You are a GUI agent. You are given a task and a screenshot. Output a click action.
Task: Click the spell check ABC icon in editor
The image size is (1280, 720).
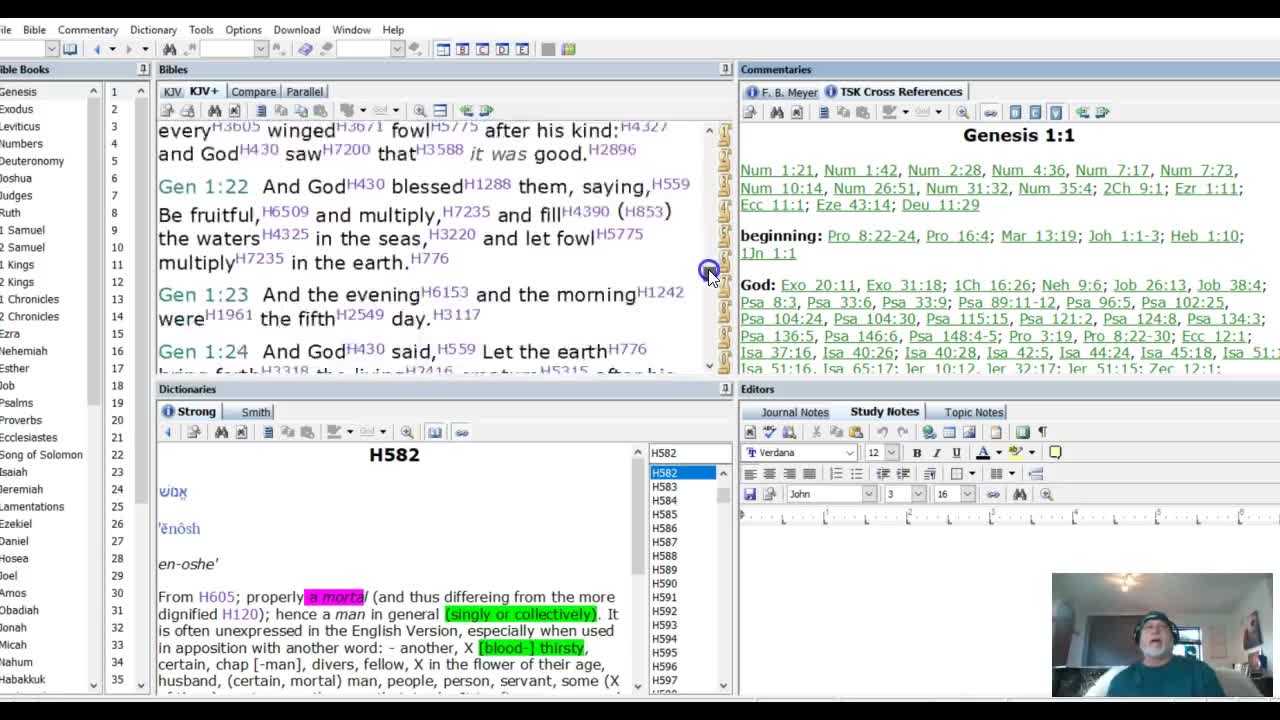(769, 432)
